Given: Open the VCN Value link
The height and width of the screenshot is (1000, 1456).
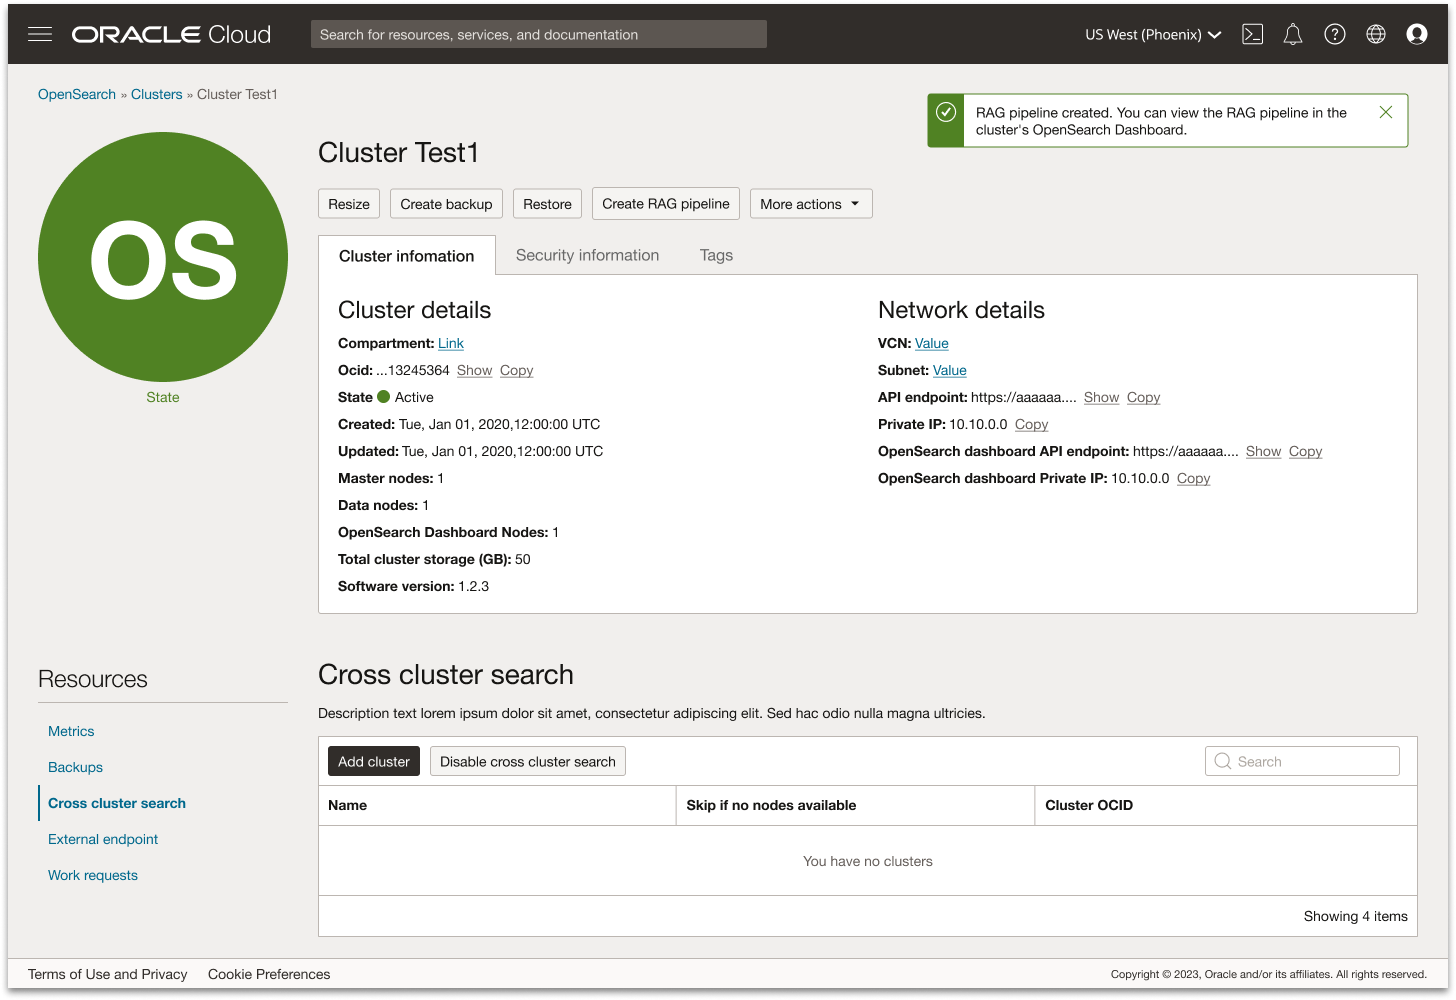Looking at the screenshot, I should 932,343.
